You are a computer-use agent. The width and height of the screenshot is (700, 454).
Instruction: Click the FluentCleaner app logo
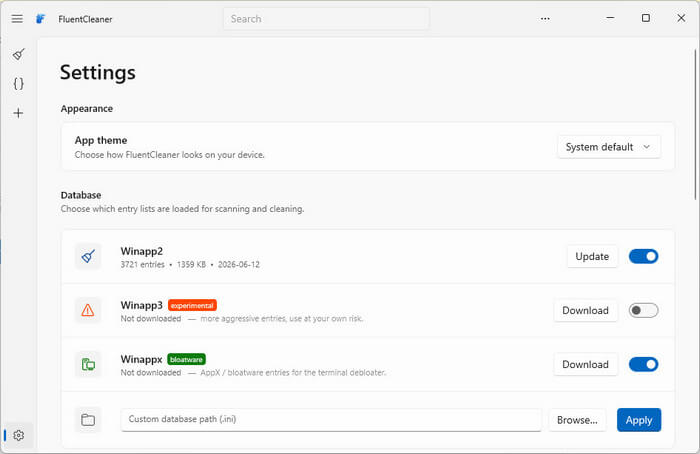(41, 19)
